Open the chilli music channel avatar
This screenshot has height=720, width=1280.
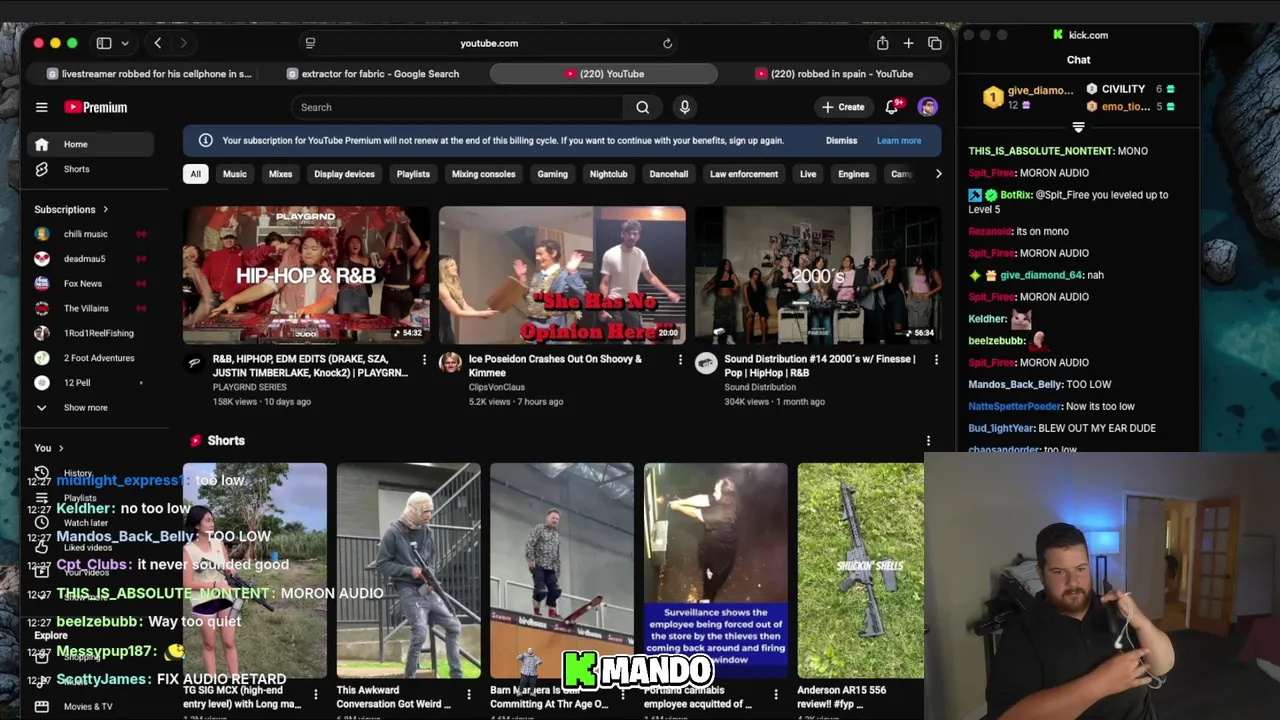(42, 234)
